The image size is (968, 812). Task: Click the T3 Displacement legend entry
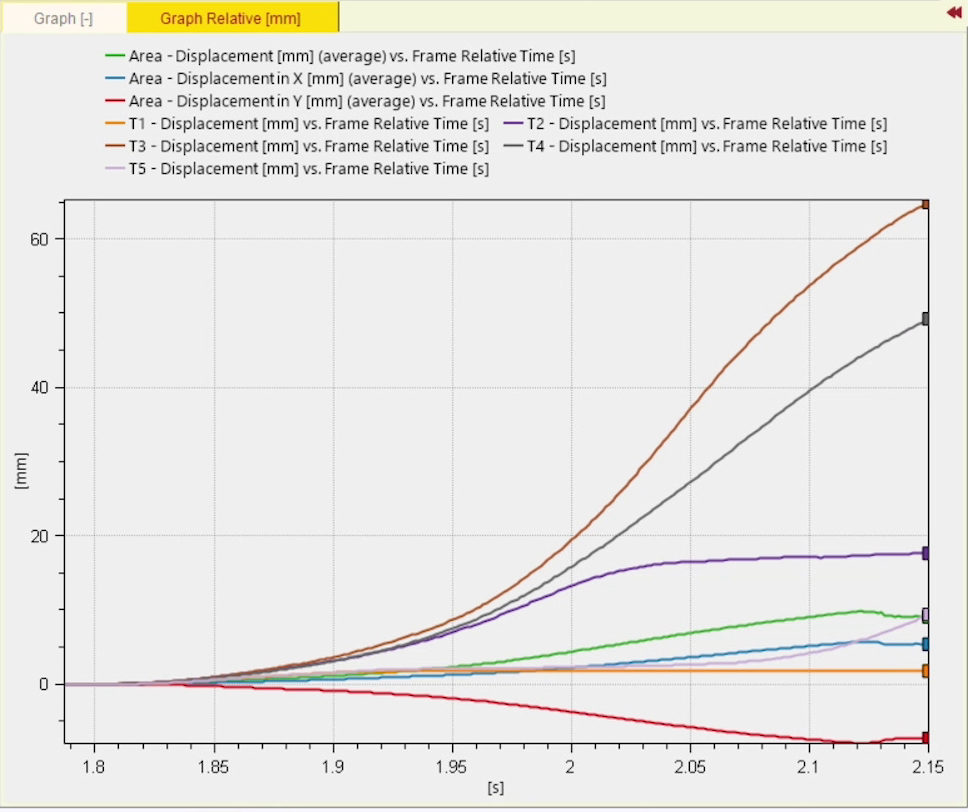pos(297,146)
